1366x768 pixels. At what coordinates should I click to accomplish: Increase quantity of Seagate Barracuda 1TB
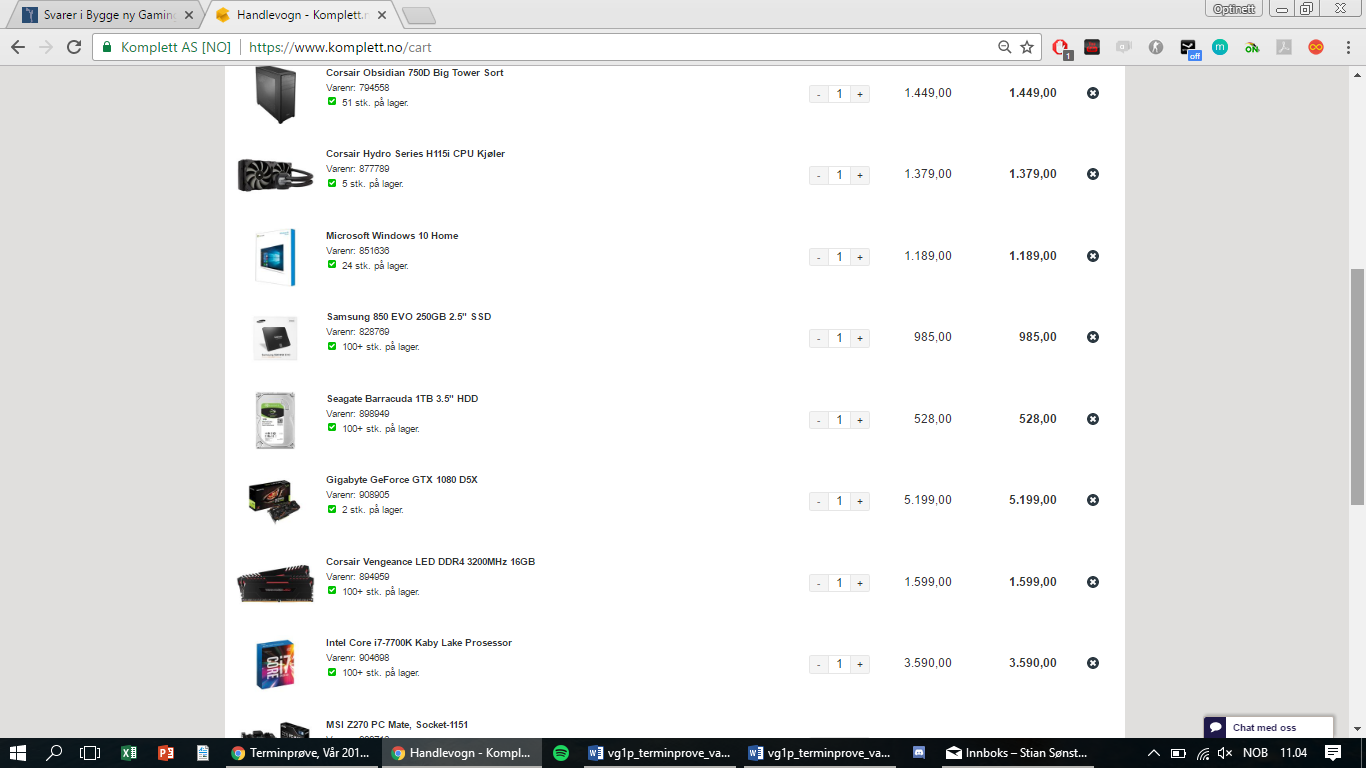(860, 420)
